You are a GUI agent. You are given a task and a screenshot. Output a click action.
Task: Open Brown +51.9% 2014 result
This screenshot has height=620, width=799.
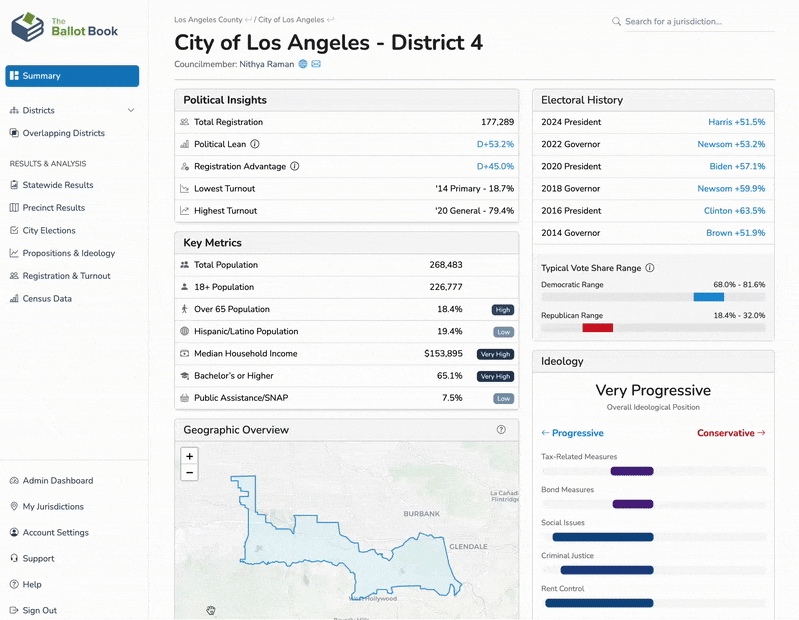pos(735,233)
